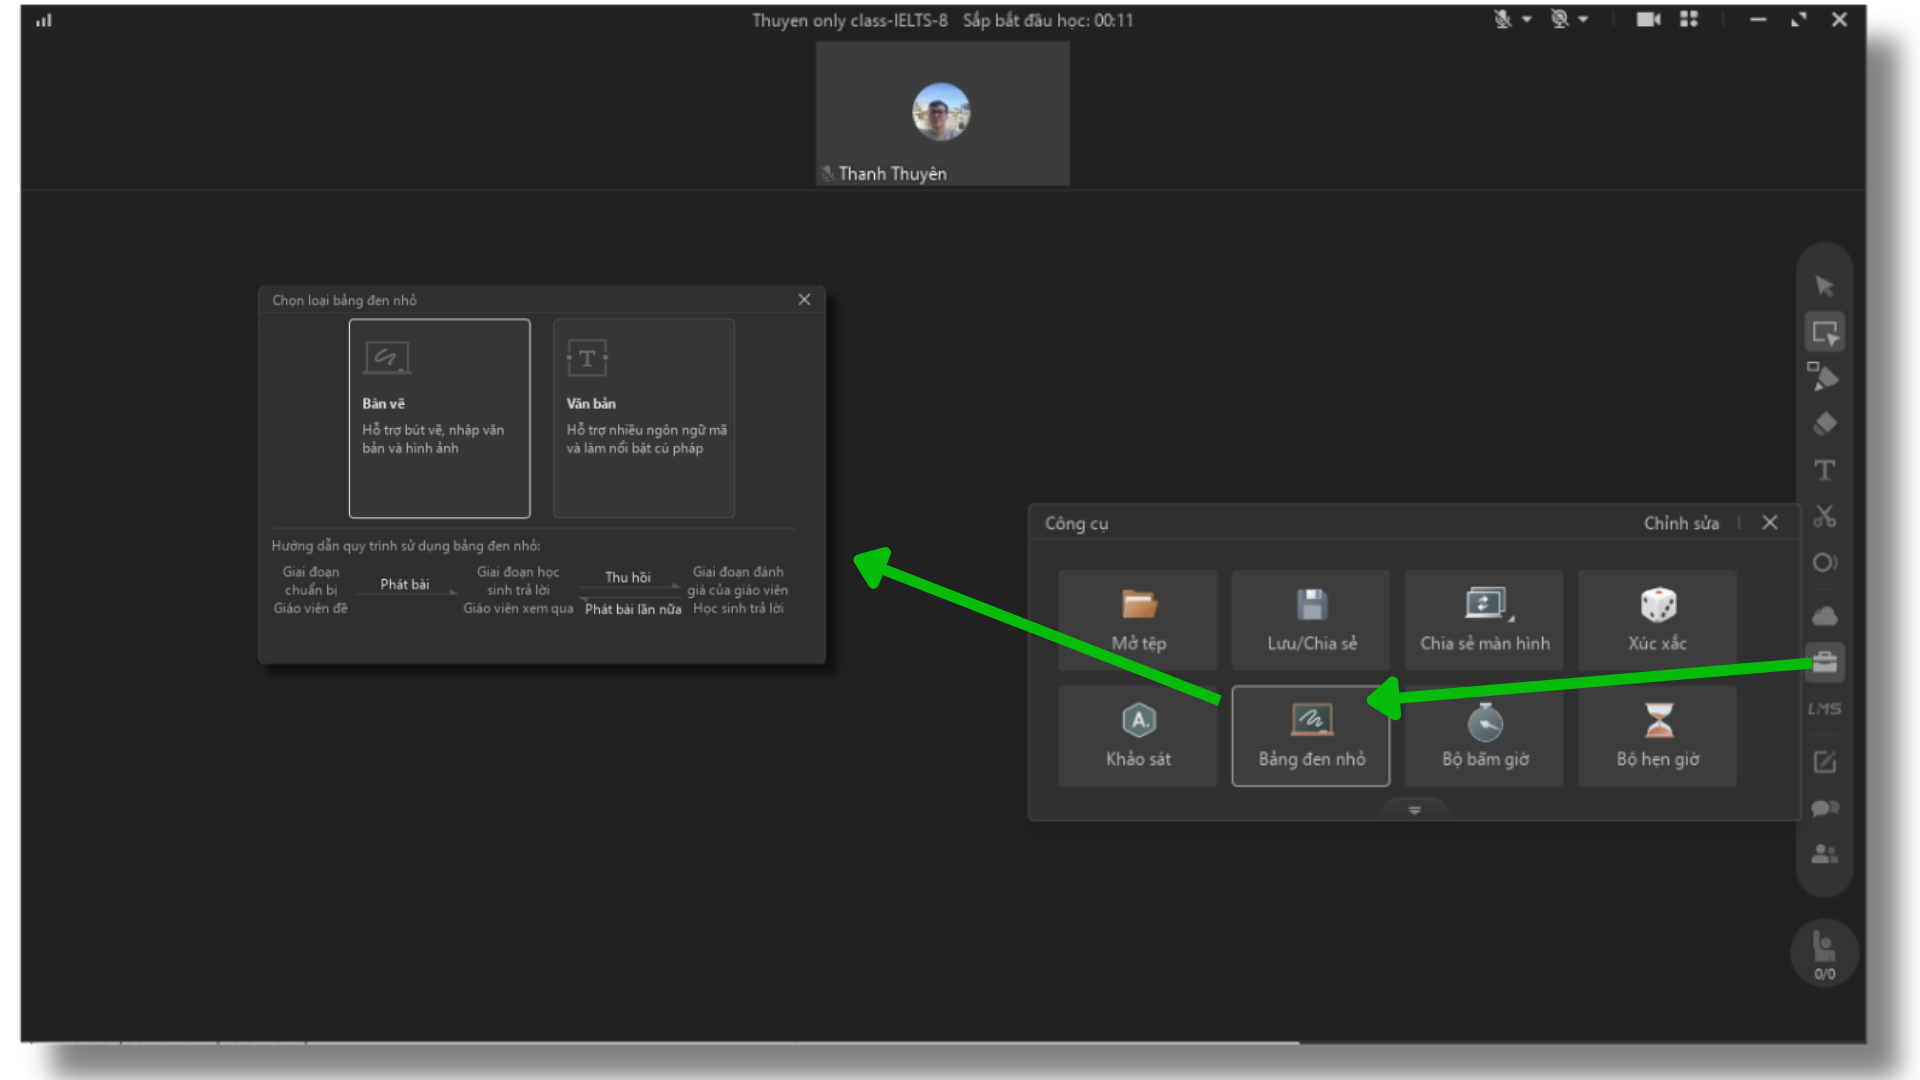The width and height of the screenshot is (1920, 1080).
Task: Unmute the microphone in title bar
Action: pos(1502,20)
